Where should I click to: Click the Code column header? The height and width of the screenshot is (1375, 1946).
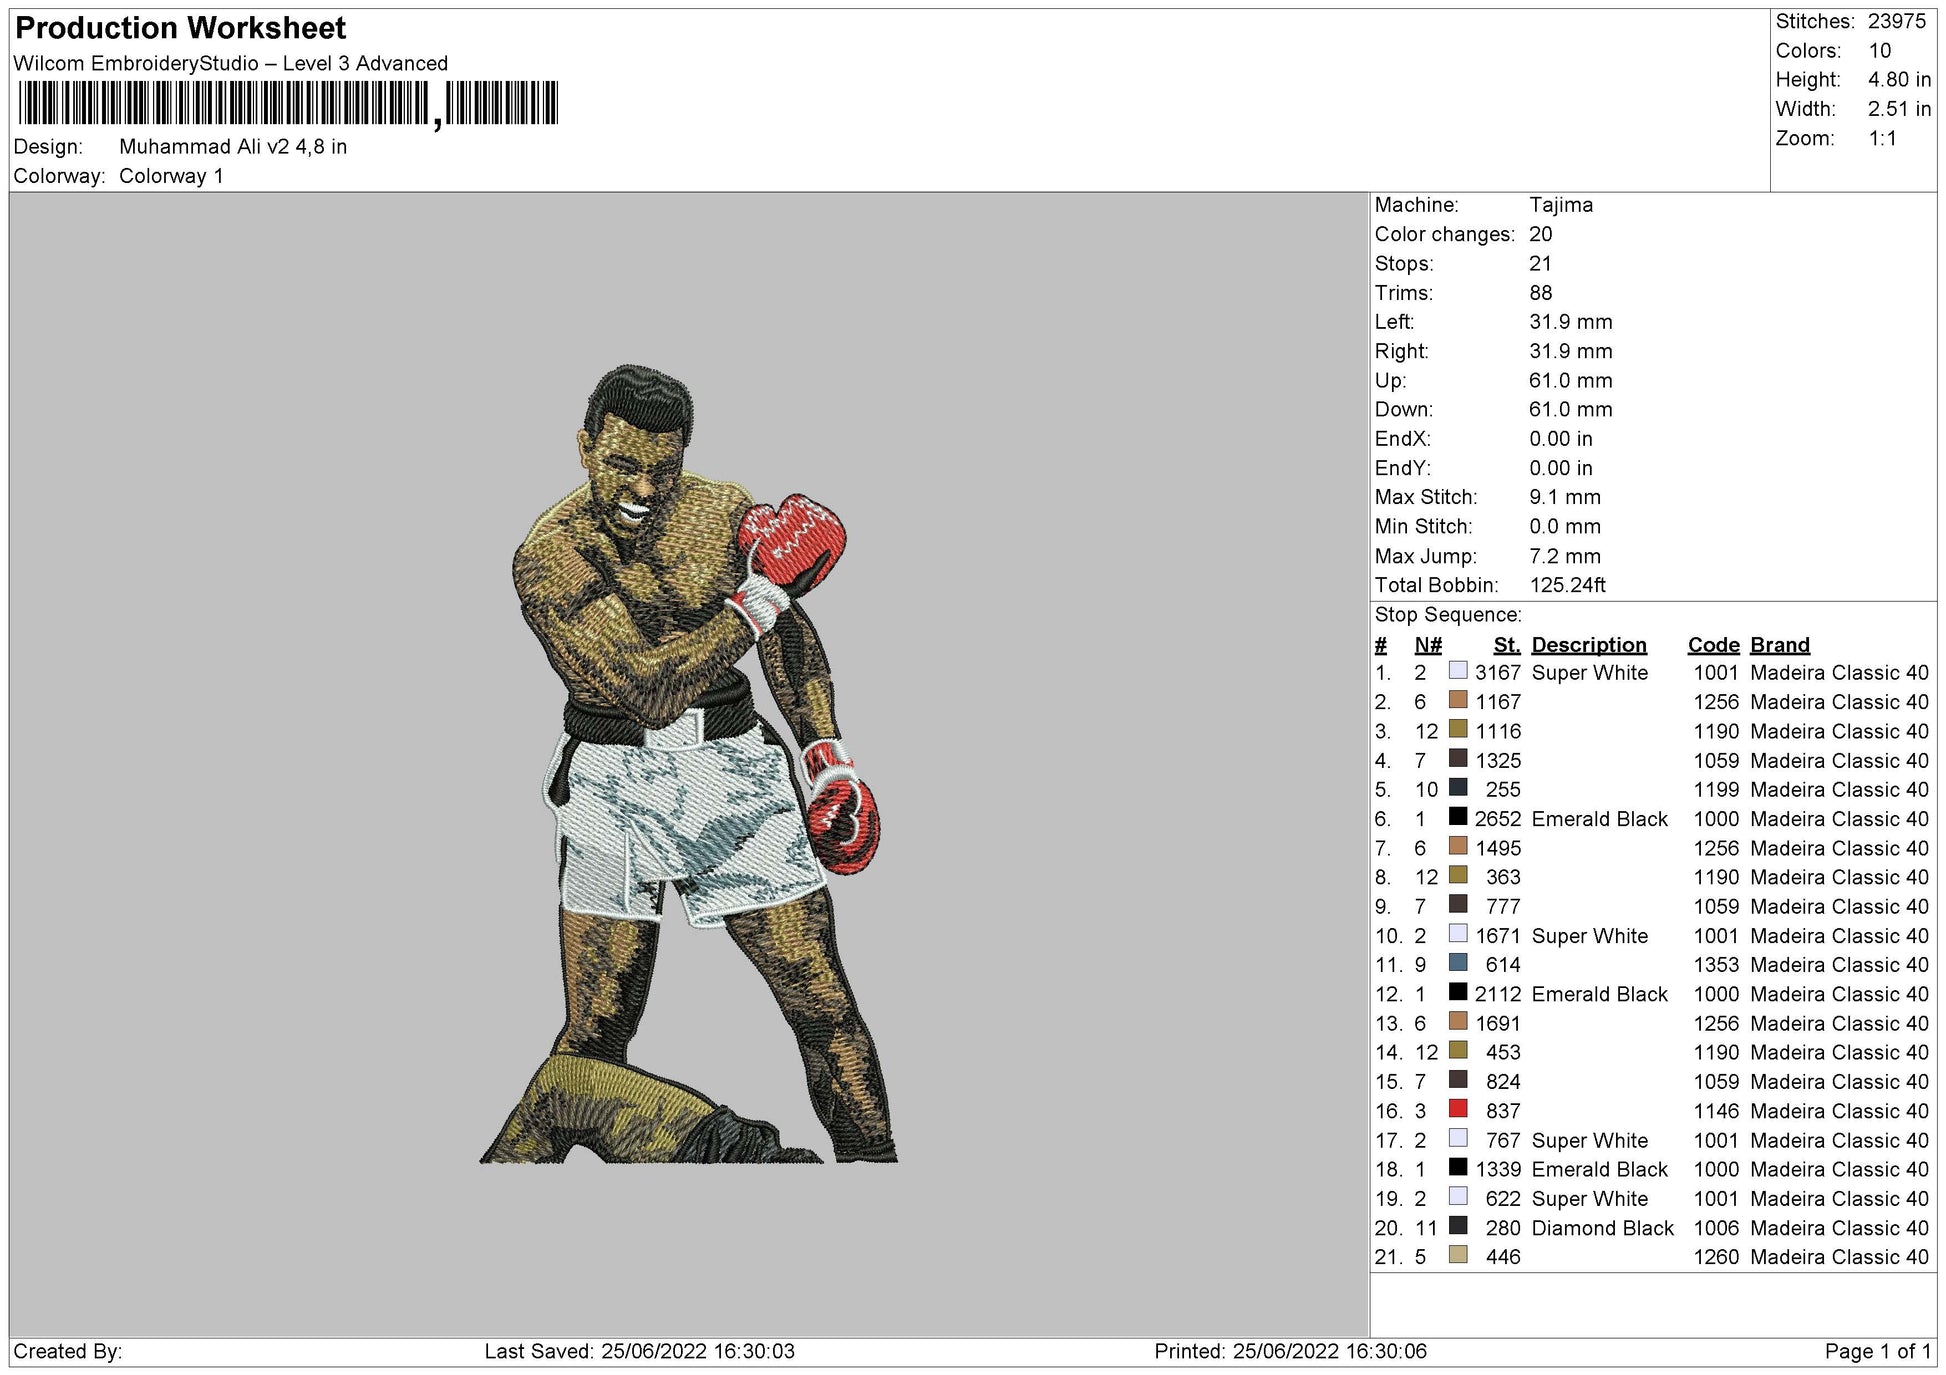pyautogui.click(x=1713, y=645)
